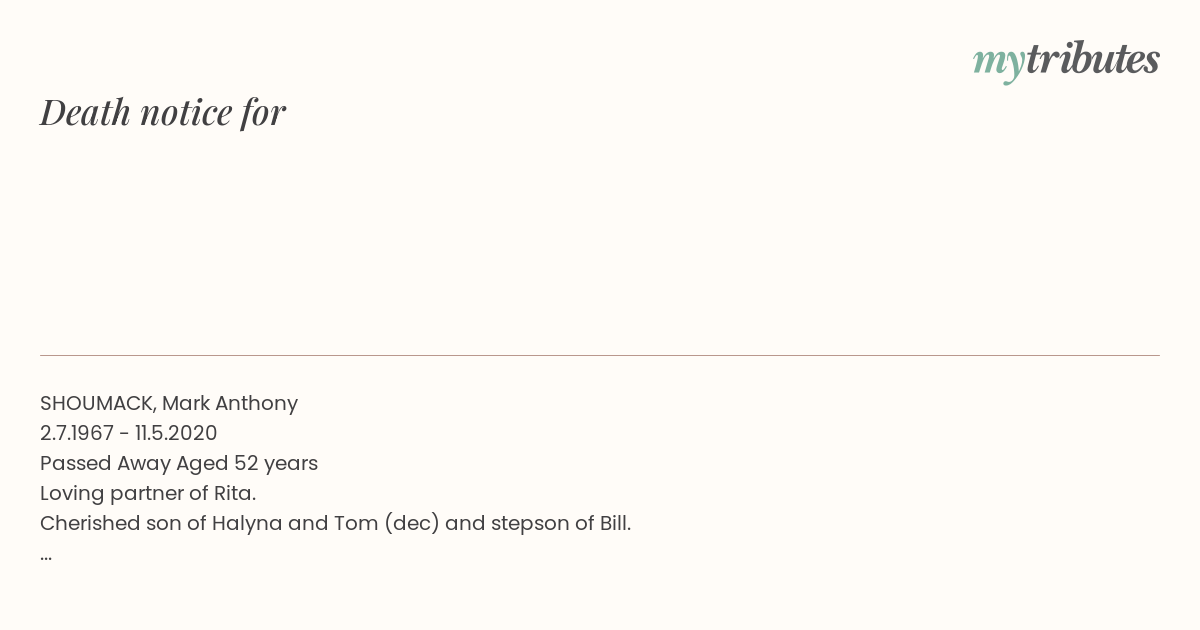1200x630 pixels.
Task: Click the 'Cherished son of Halyna' line
Action: (x=335, y=523)
